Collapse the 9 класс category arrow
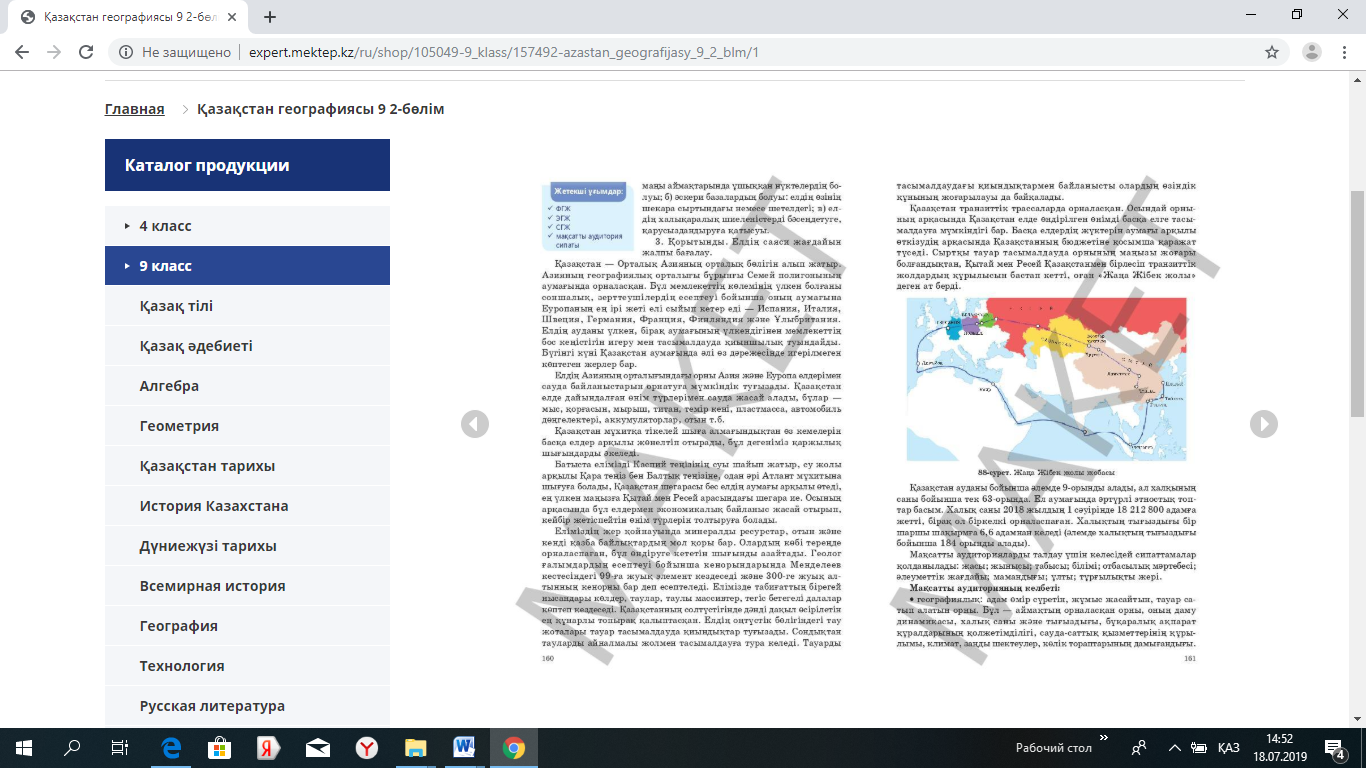The image size is (1366, 768). (127, 266)
